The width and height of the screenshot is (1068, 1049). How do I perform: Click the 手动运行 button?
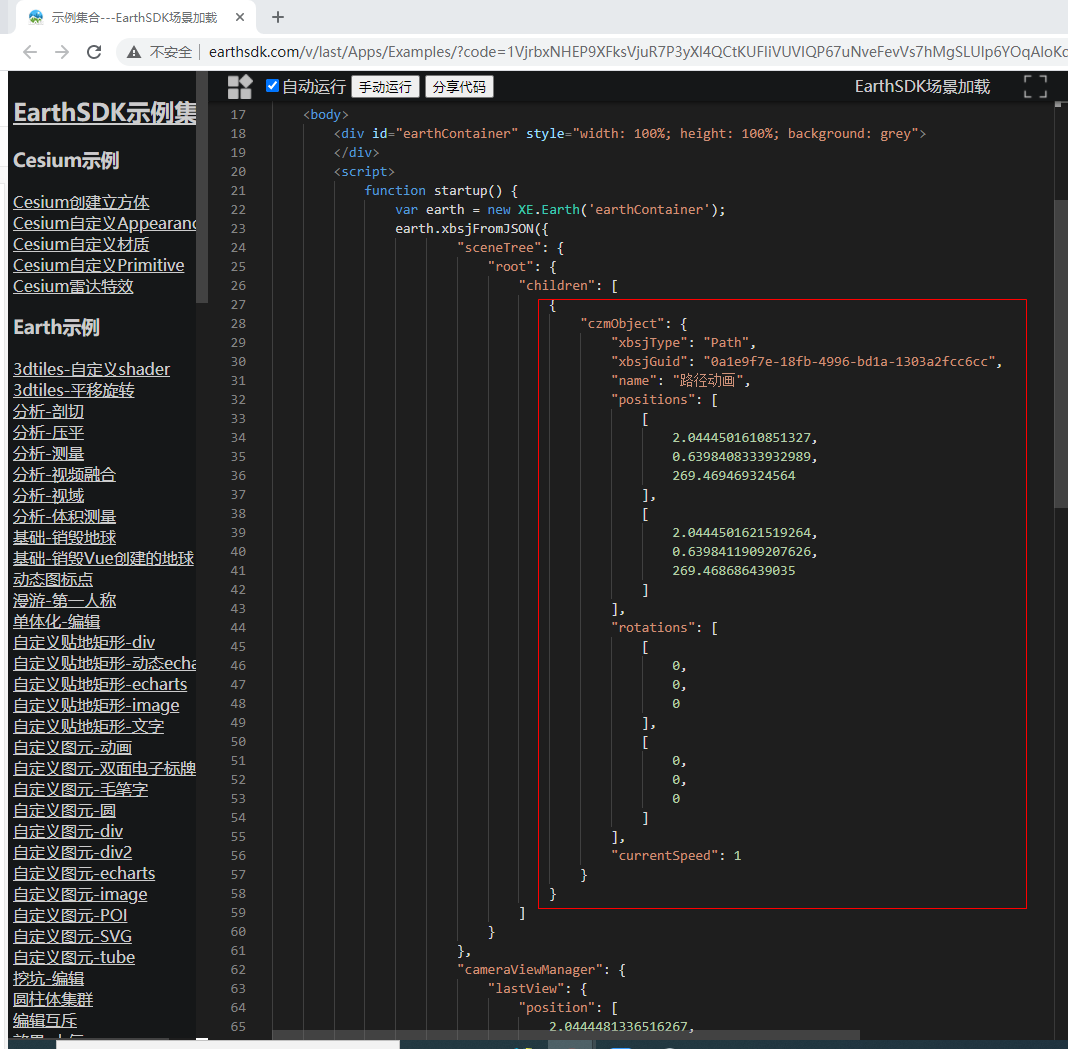click(x=386, y=87)
